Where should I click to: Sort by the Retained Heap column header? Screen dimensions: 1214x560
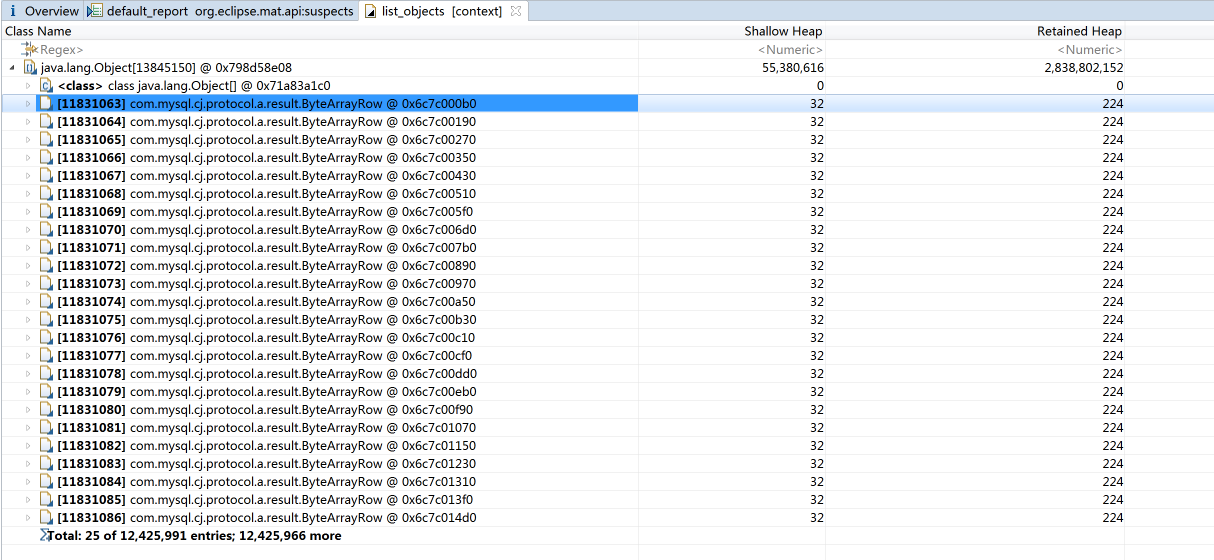point(1078,31)
